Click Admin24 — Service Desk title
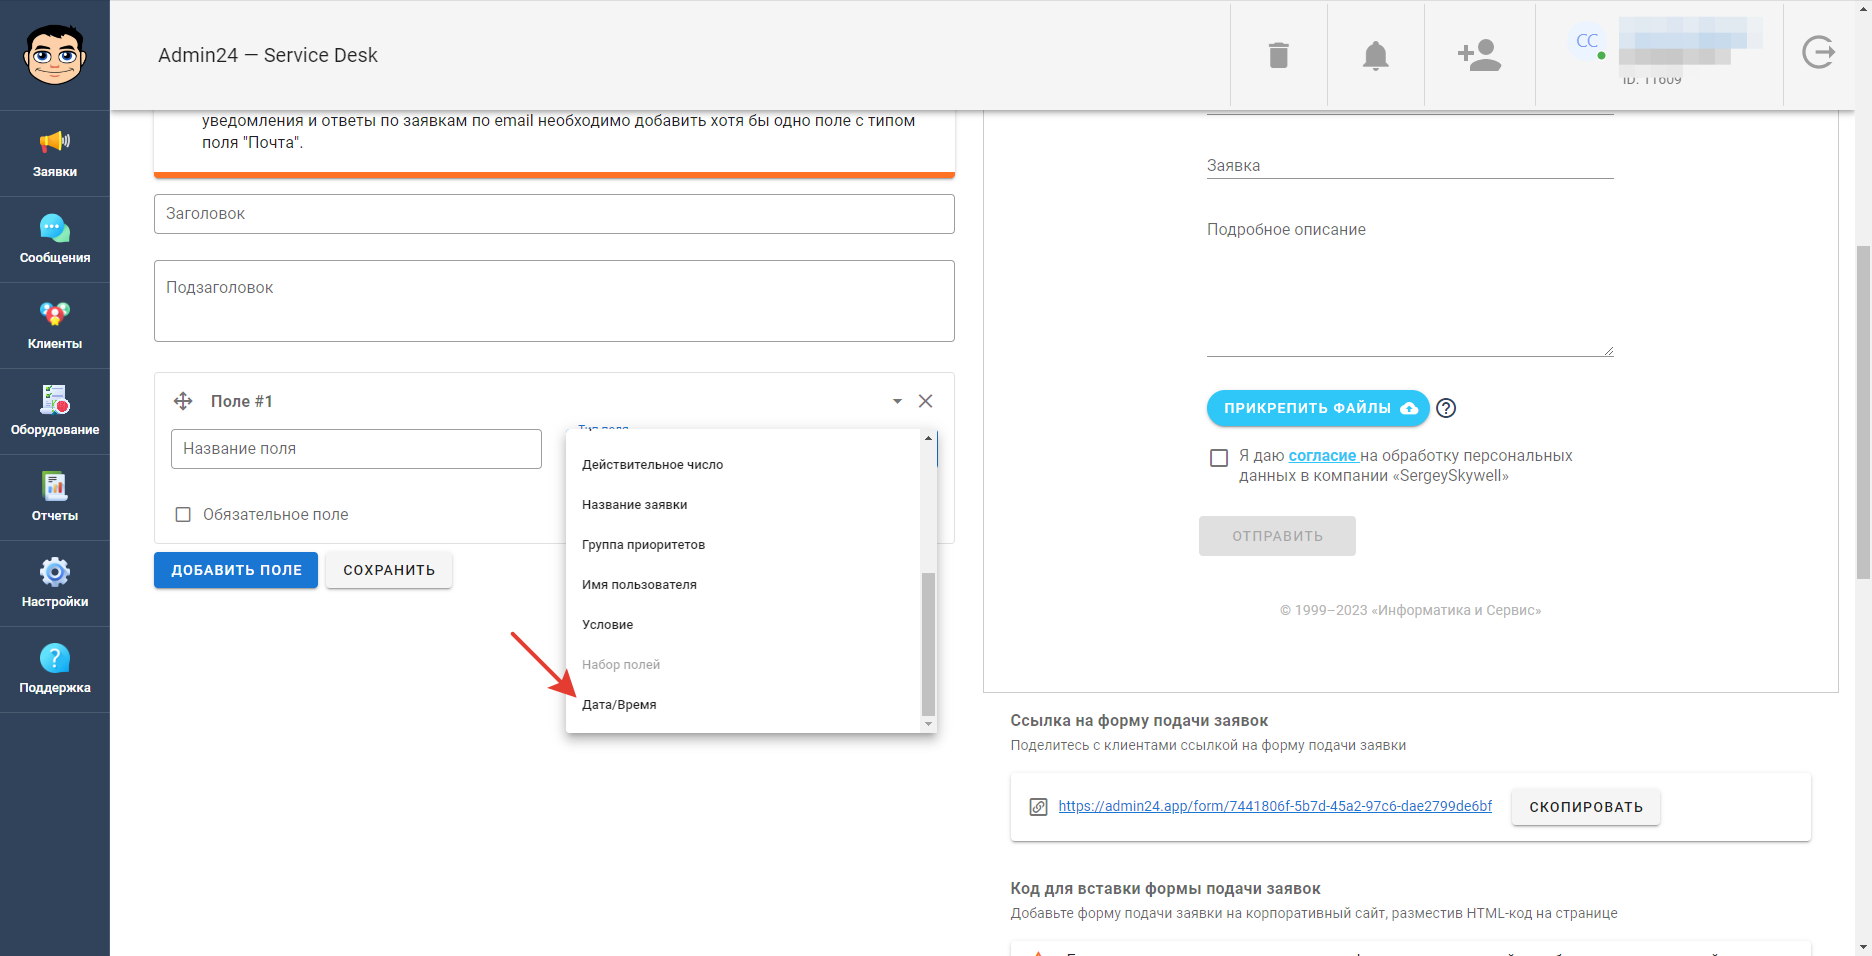1872x956 pixels. (268, 55)
